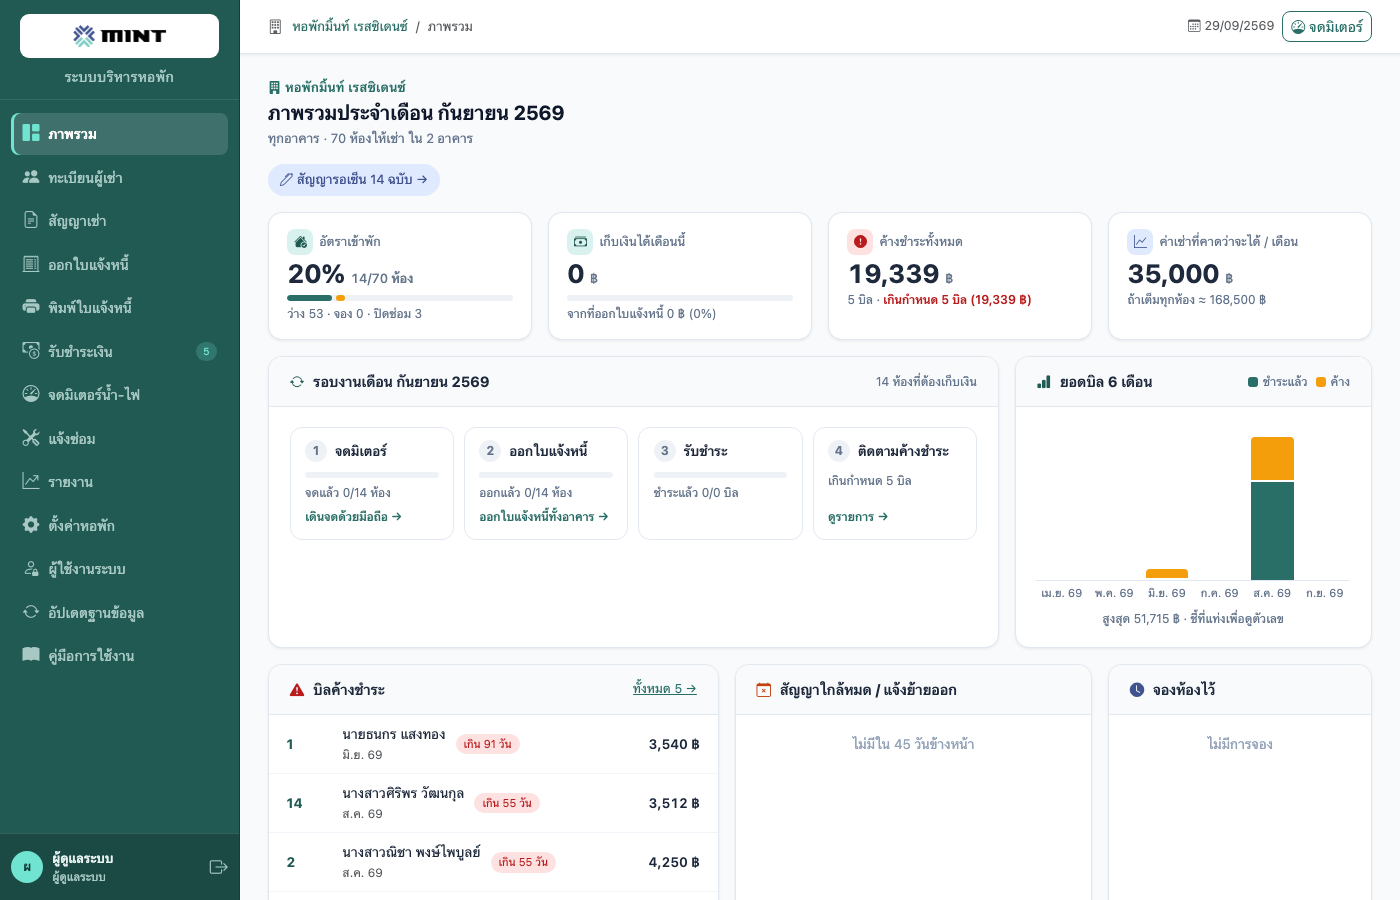Click the logout icon beside ผู้ดูแลระบบ
The height and width of the screenshot is (900, 1400).
tap(218, 867)
